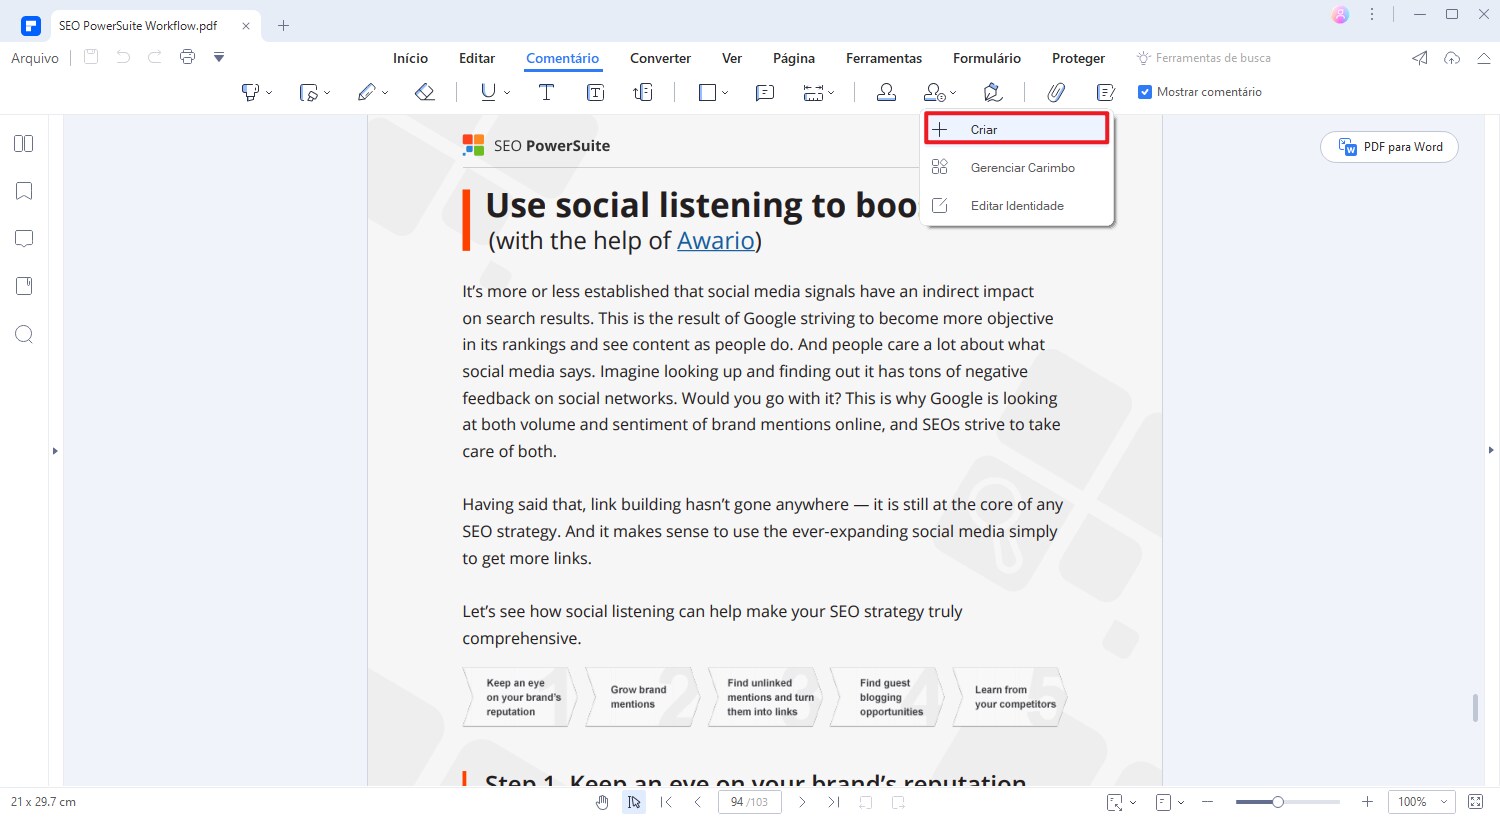Activate the select cursor tool

[x=634, y=802]
